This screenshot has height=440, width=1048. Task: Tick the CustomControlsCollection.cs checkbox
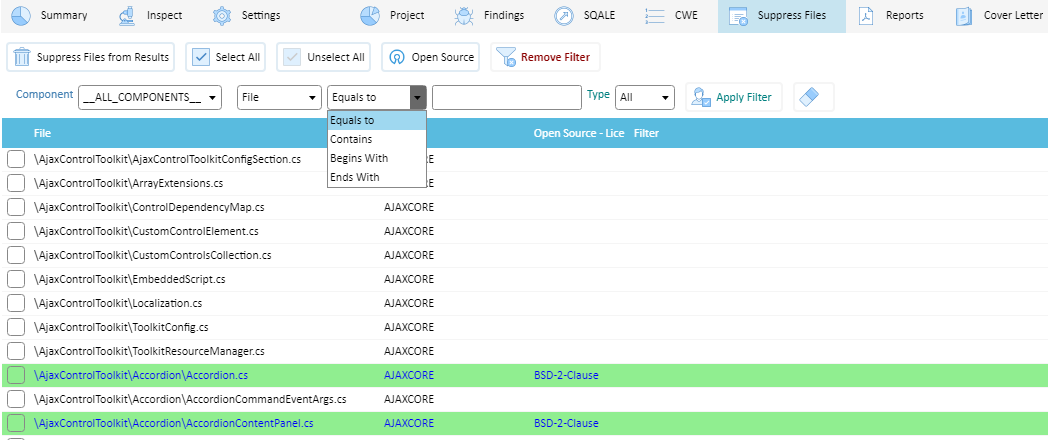[x=16, y=255]
